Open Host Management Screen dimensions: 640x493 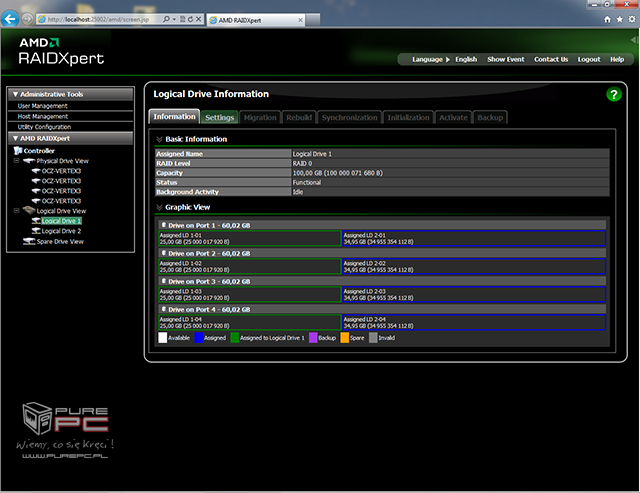click(x=42, y=117)
